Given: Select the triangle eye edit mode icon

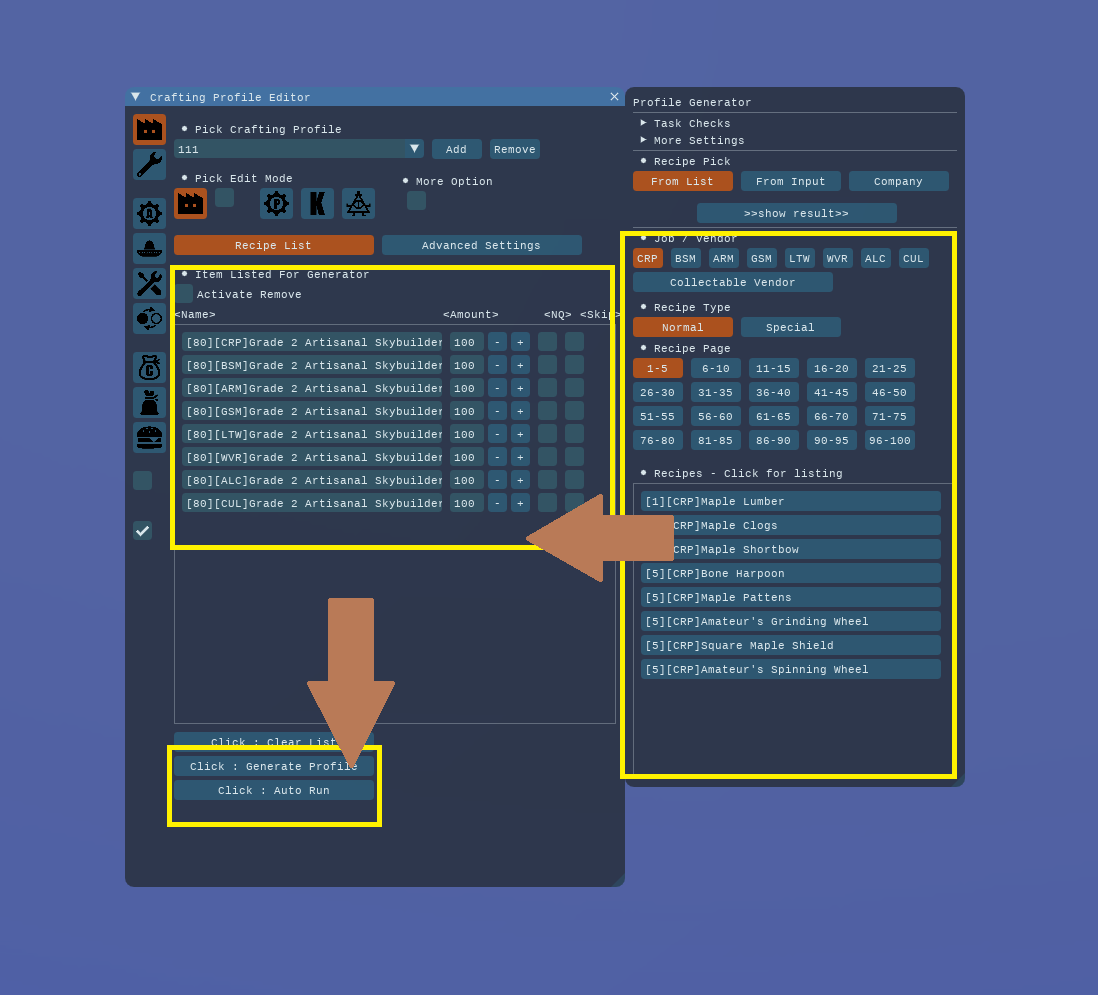Looking at the screenshot, I should (358, 203).
